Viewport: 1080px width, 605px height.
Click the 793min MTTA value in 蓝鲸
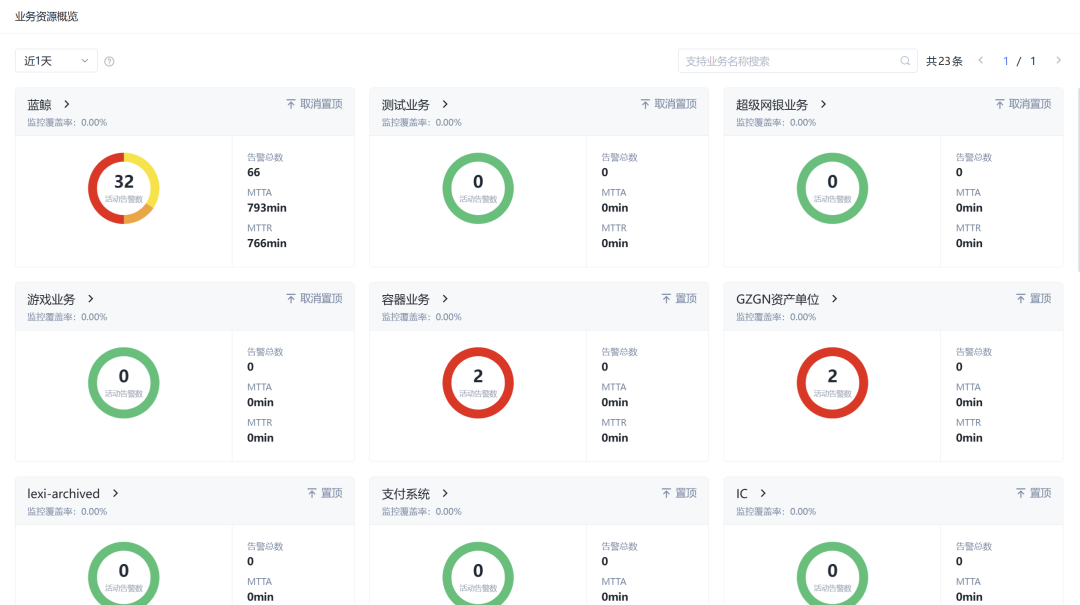point(267,207)
